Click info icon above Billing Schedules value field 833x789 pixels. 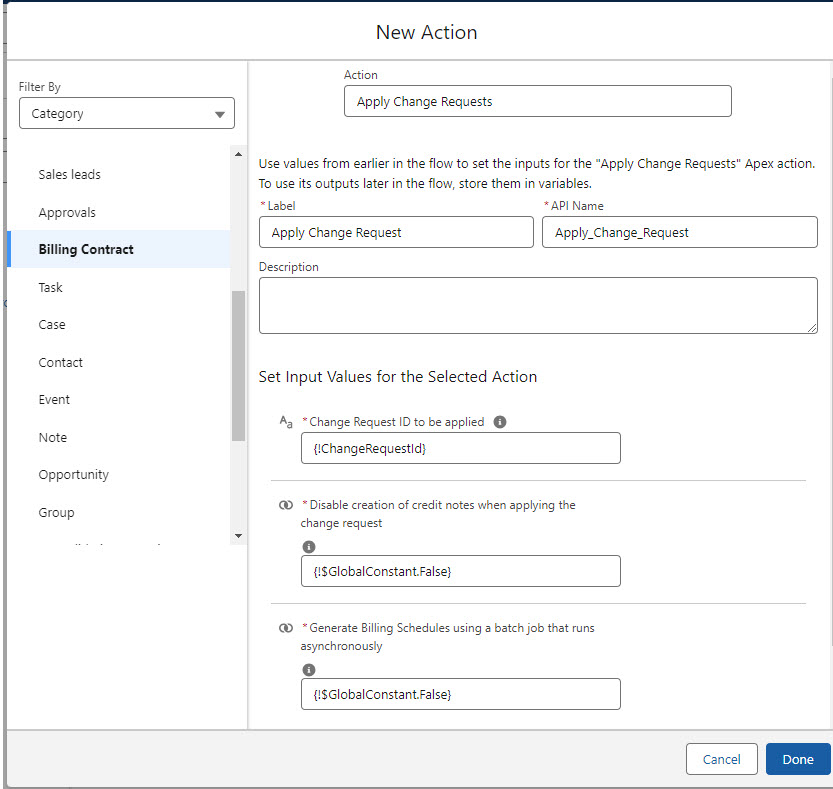coord(308,670)
